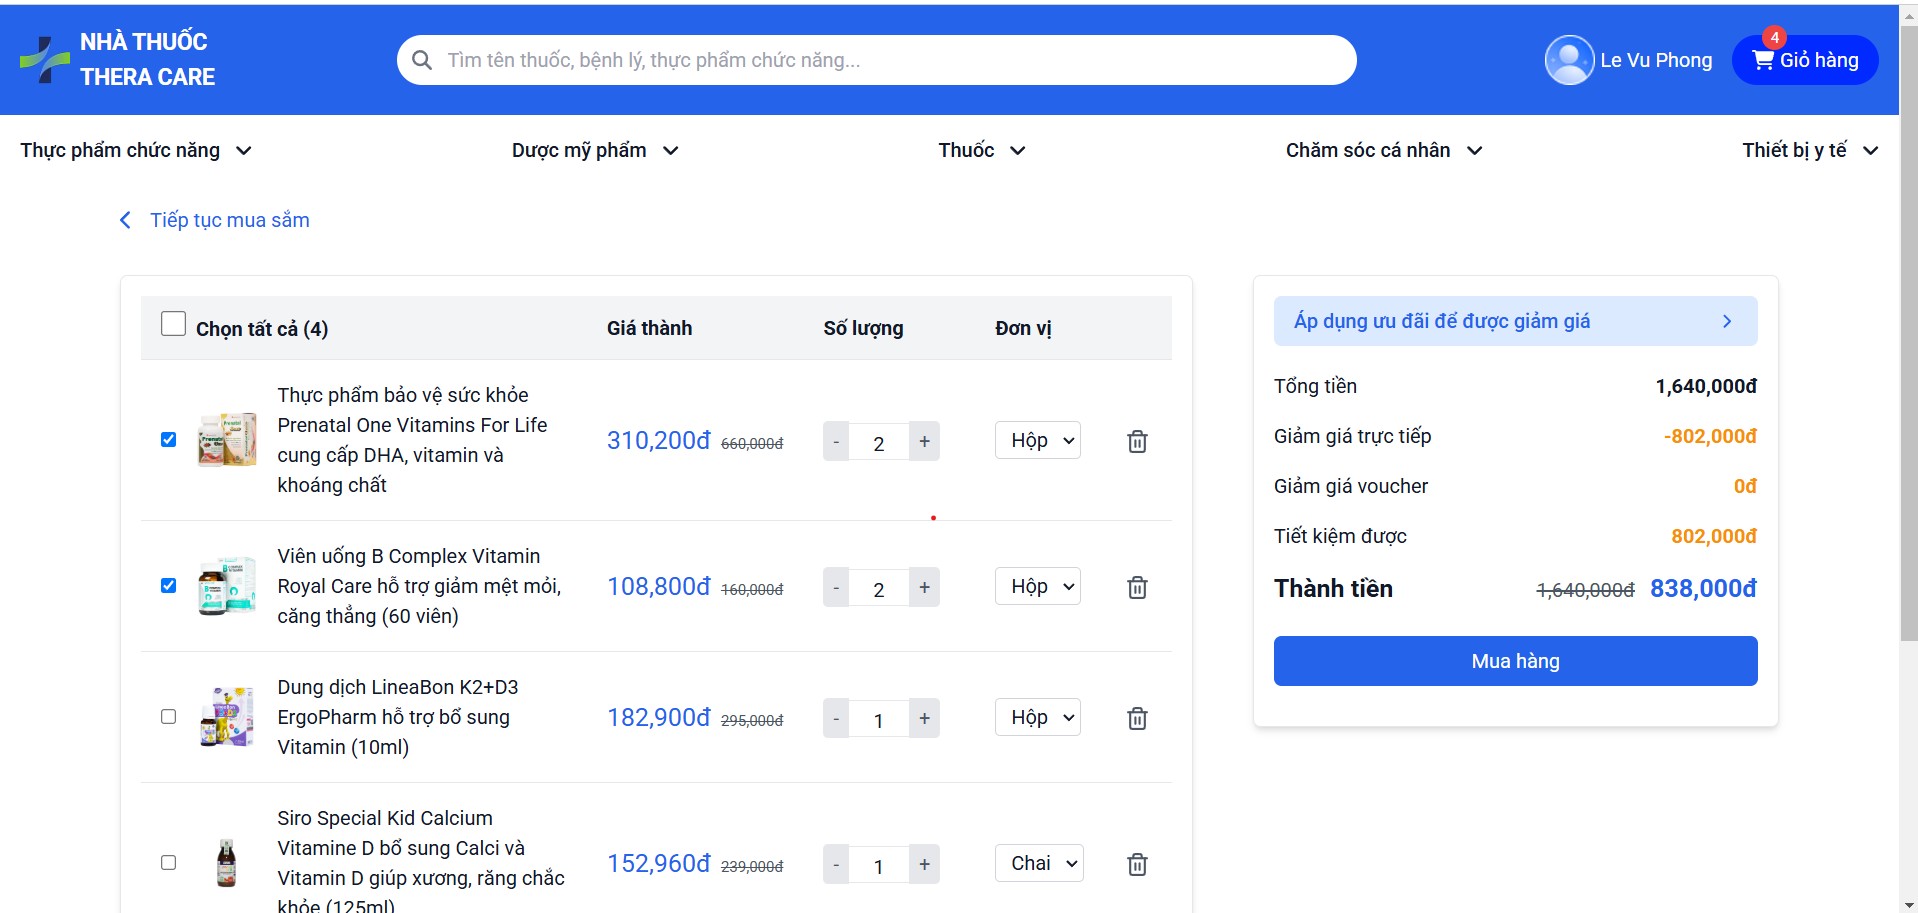
Task: Click the Giá thành column header
Action: [649, 328]
